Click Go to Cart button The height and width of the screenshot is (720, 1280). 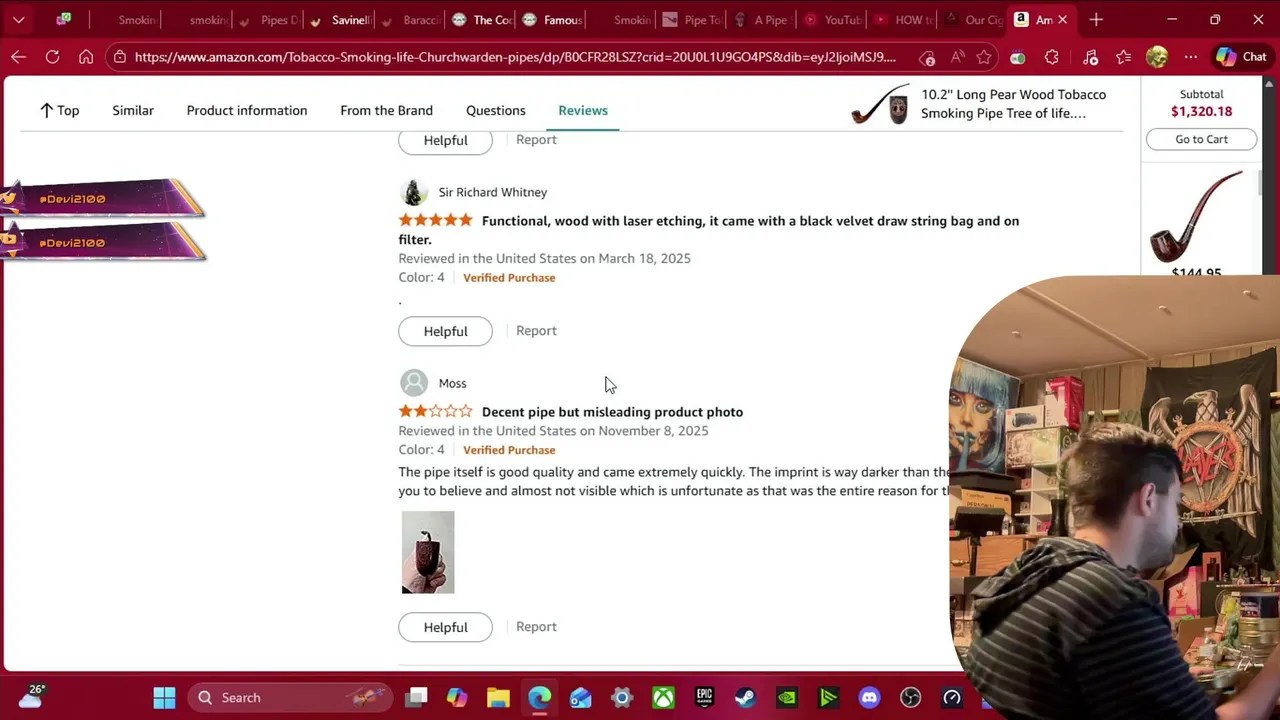coord(1201,139)
